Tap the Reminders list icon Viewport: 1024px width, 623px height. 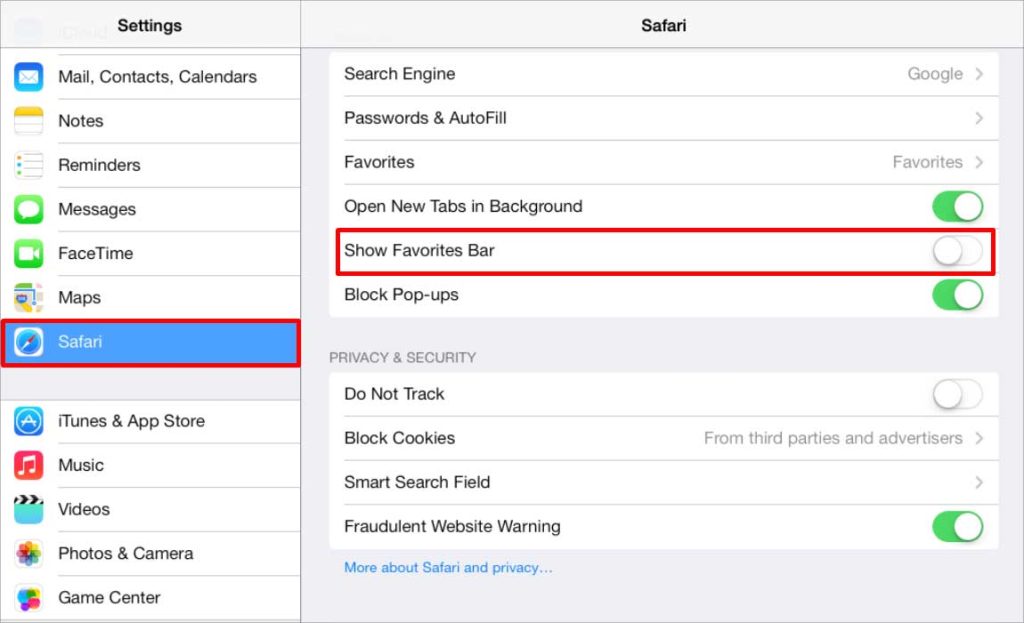[x=29, y=165]
